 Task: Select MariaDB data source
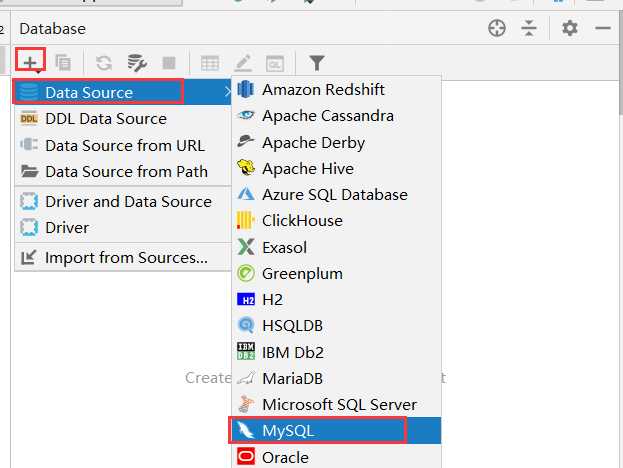click(x=337, y=379)
